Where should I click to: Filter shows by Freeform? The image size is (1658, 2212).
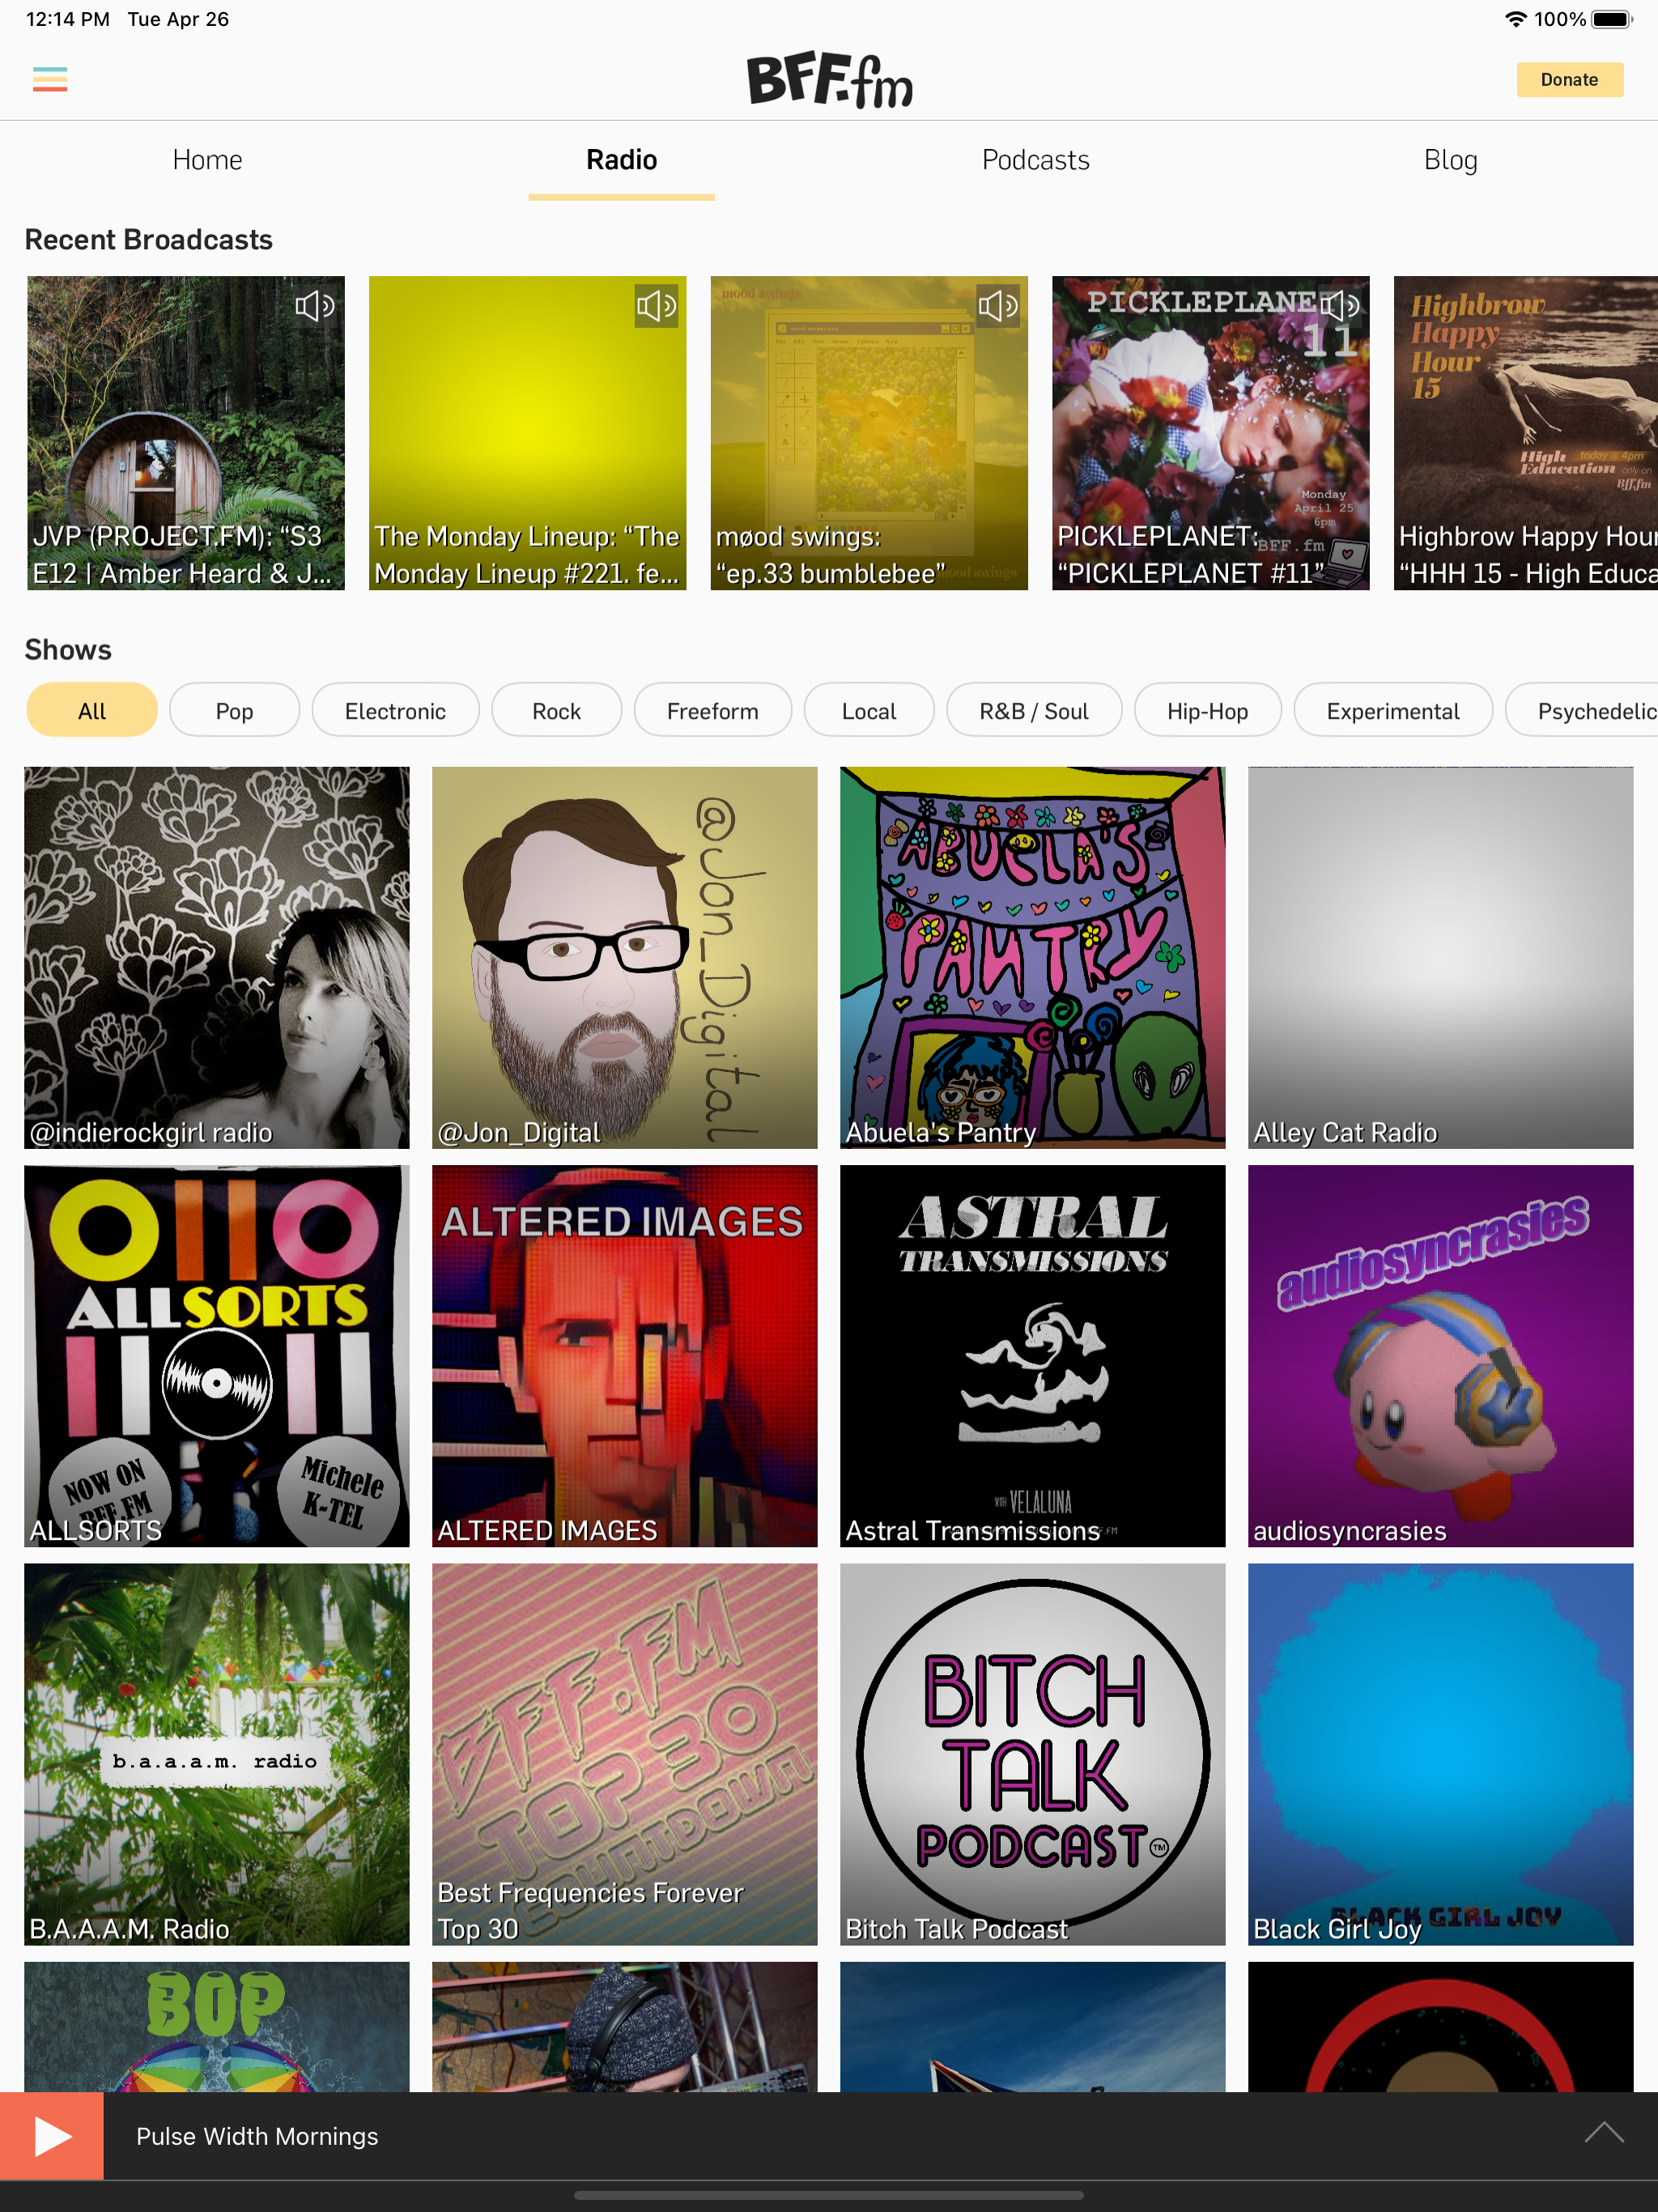click(x=712, y=711)
